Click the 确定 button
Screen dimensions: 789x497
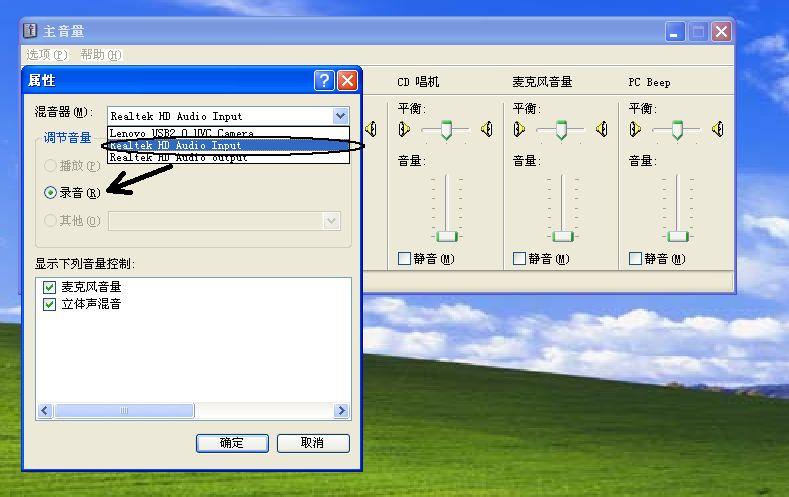point(232,443)
